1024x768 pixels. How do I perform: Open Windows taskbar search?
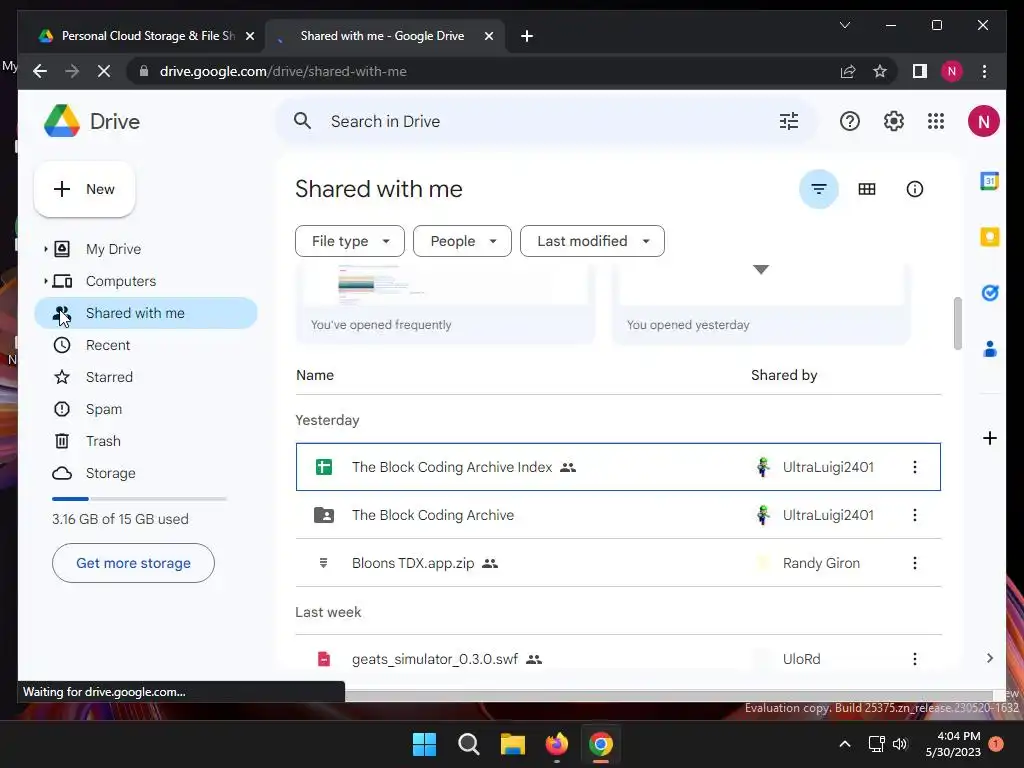click(468, 744)
